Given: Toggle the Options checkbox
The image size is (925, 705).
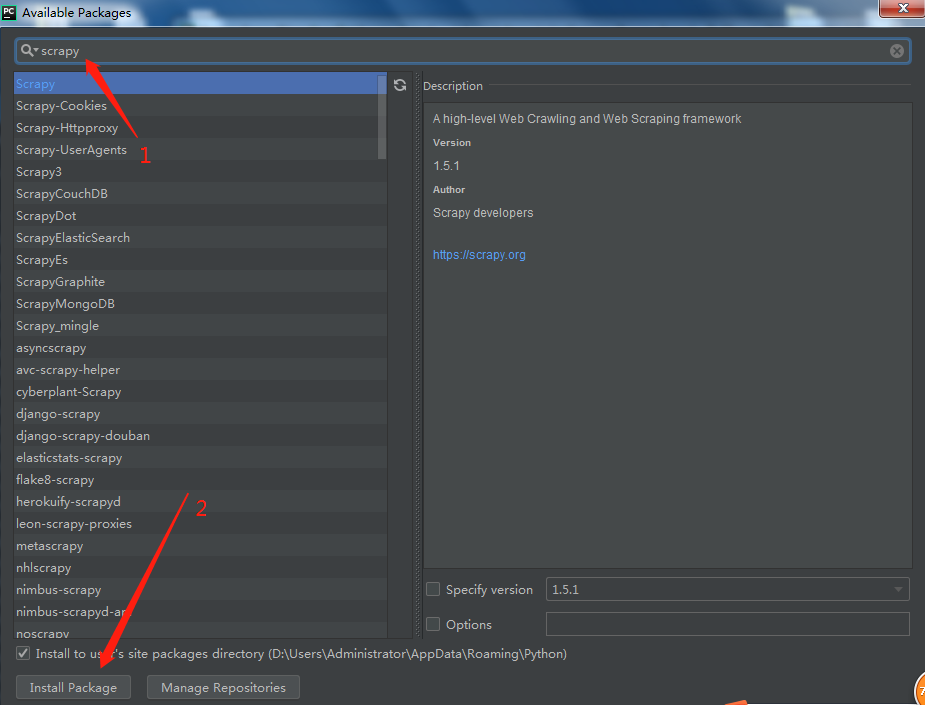Looking at the screenshot, I should pyautogui.click(x=433, y=624).
